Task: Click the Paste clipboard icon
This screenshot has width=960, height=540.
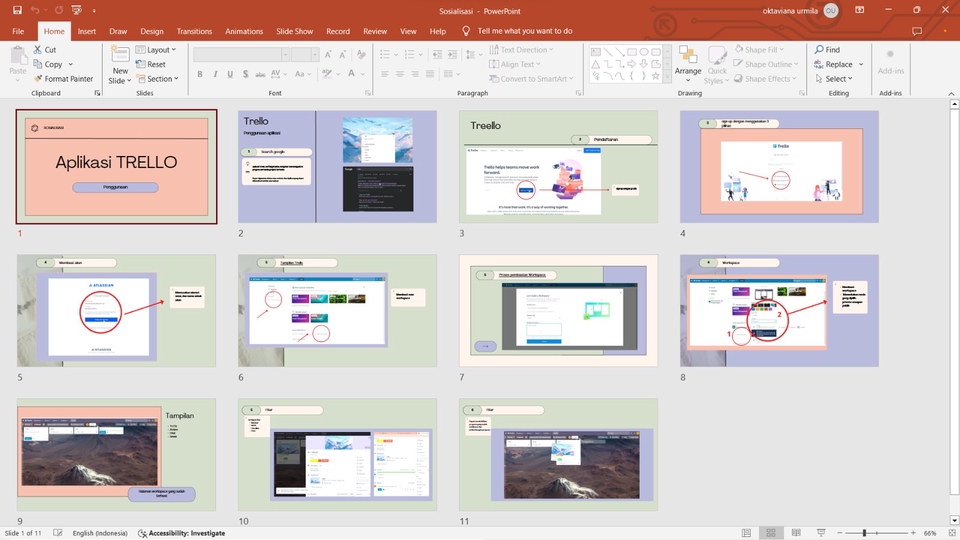Action: (x=18, y=56)
